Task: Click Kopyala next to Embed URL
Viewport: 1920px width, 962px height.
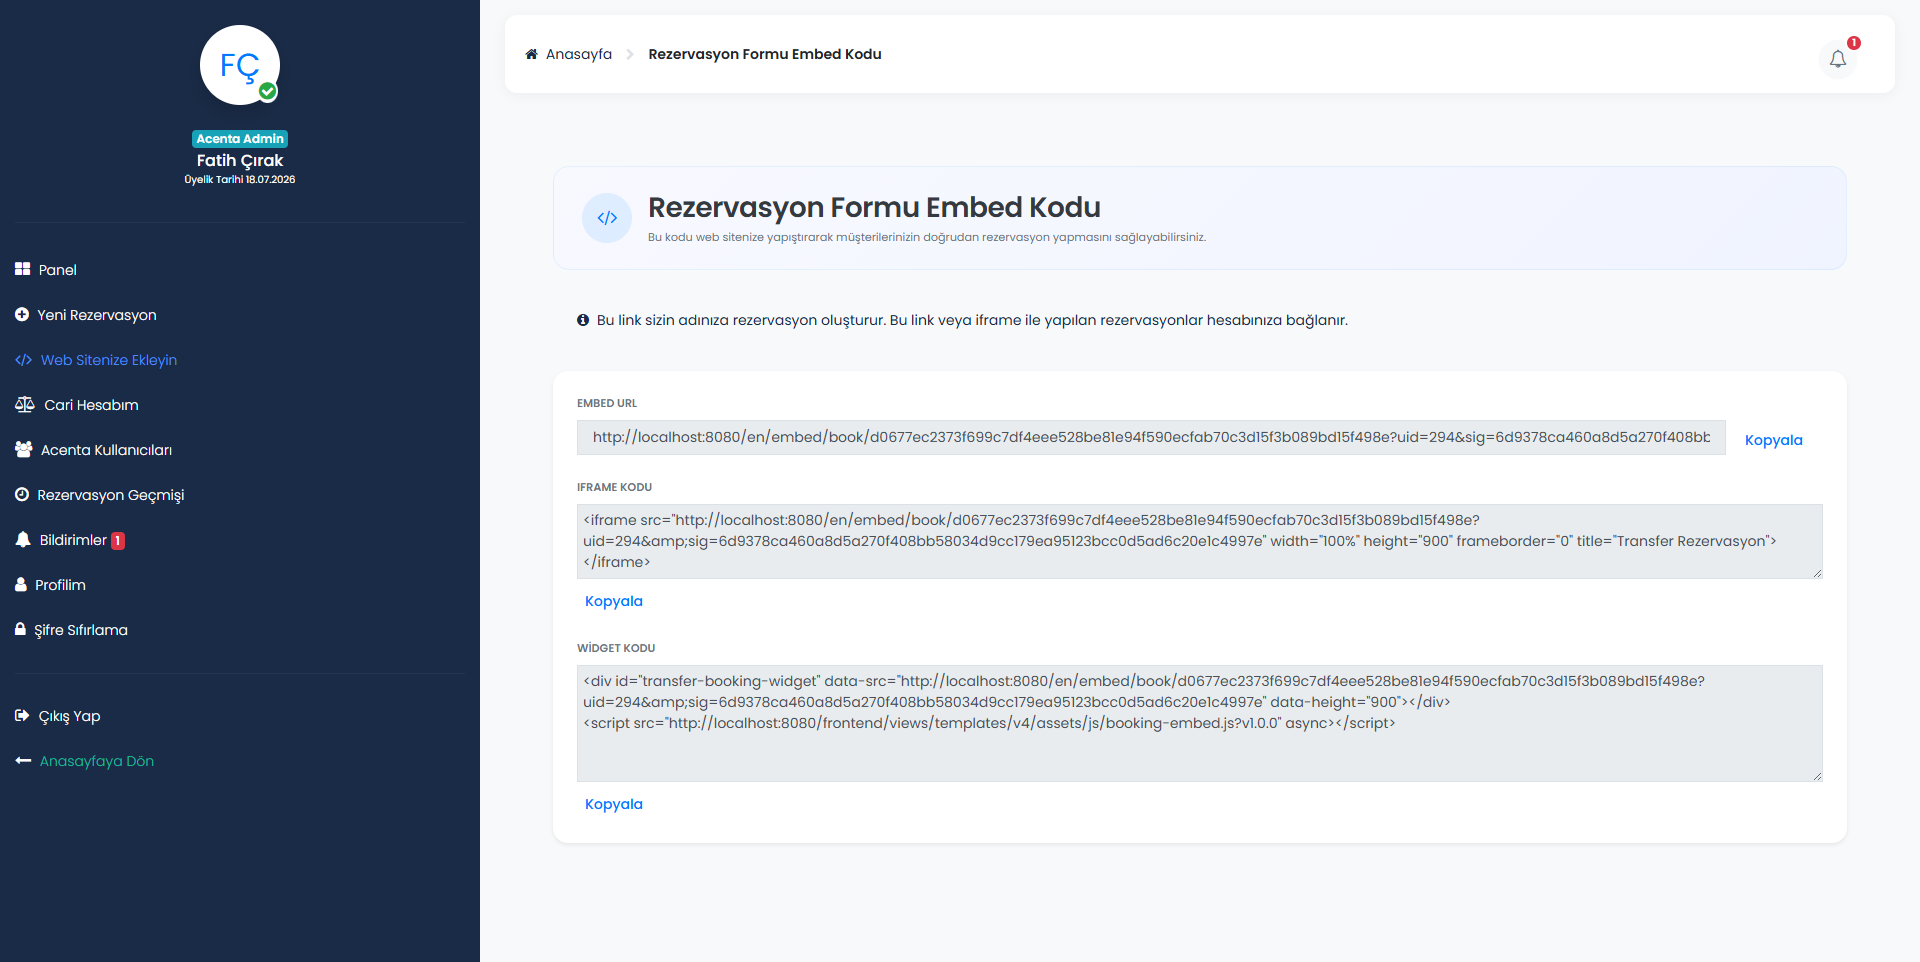Action: click(1773, 440)
